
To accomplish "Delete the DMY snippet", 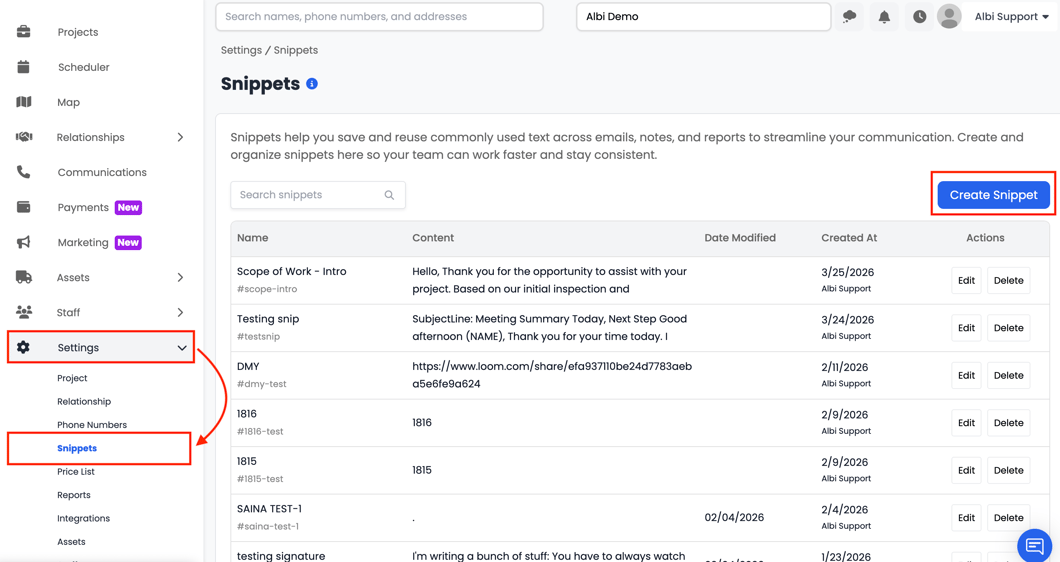I will tap(1009, 375).
